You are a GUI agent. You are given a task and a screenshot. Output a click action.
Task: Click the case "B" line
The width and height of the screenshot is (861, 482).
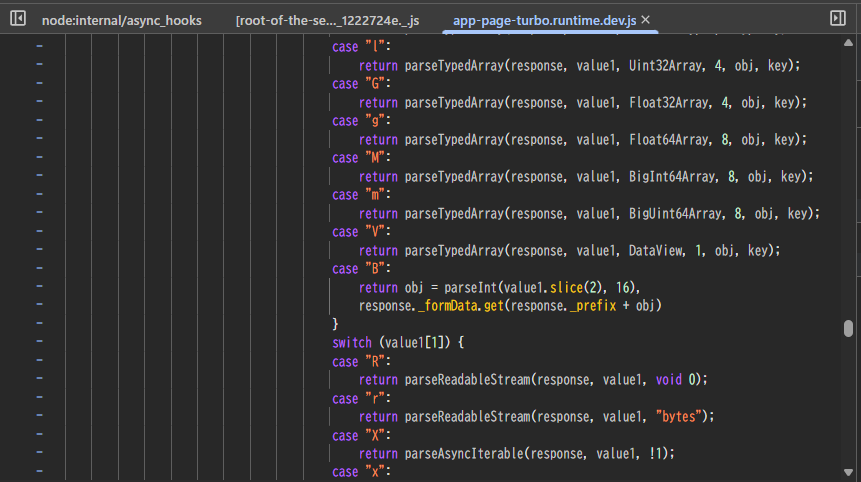pyautogui.click(x=361, y=269)
